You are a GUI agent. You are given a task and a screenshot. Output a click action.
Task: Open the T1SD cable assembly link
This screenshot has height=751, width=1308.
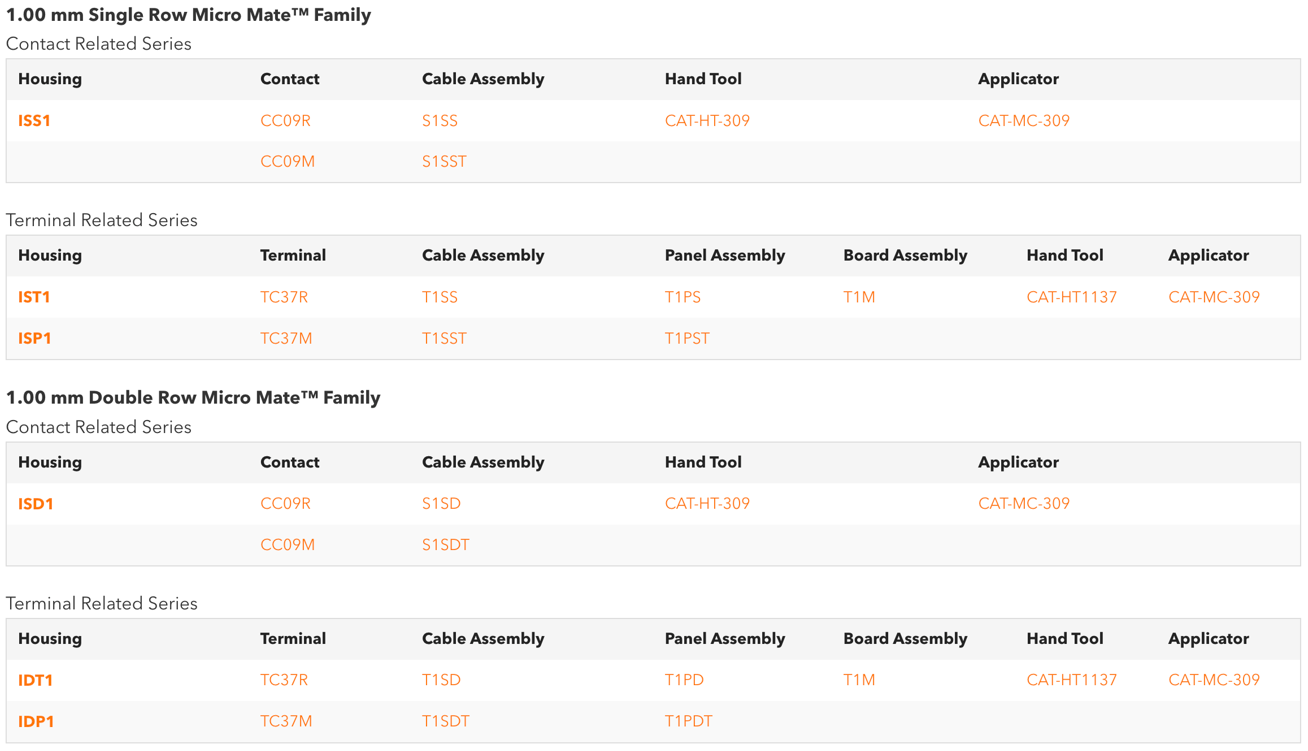coord(441,680)
